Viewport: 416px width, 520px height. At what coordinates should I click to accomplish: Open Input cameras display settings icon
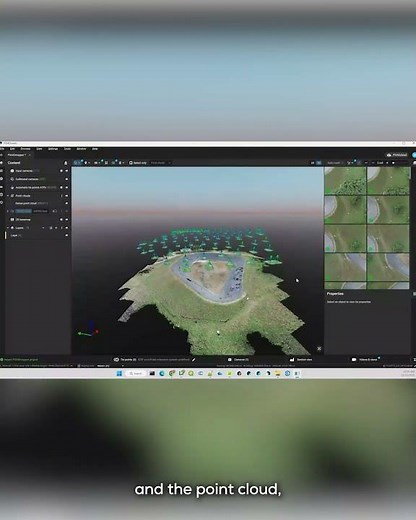click(x=61, y=171)
